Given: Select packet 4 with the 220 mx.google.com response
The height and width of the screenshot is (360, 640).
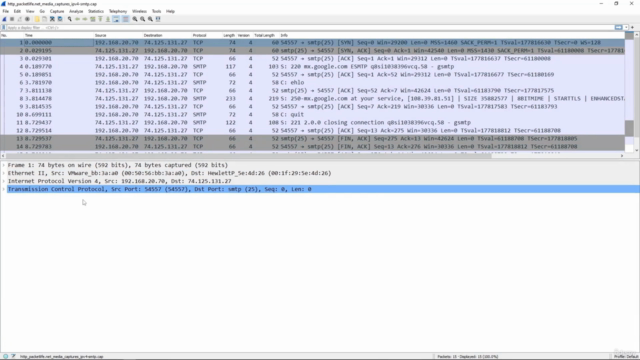Looking at the screenshot, I should (312, 67).
